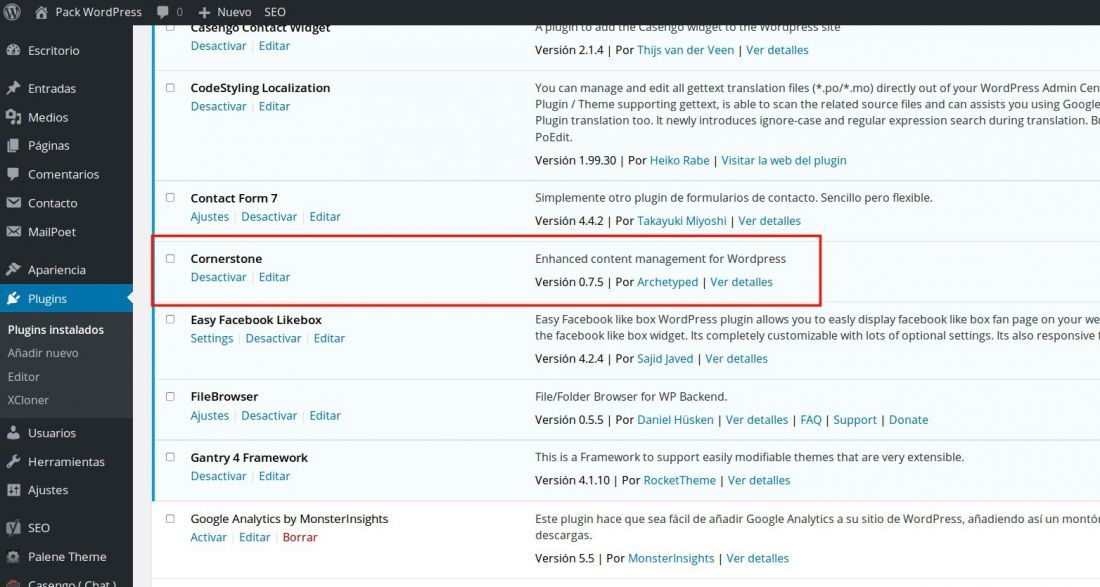Click the Comentarios speech bubble icon

tap(13, 174)
